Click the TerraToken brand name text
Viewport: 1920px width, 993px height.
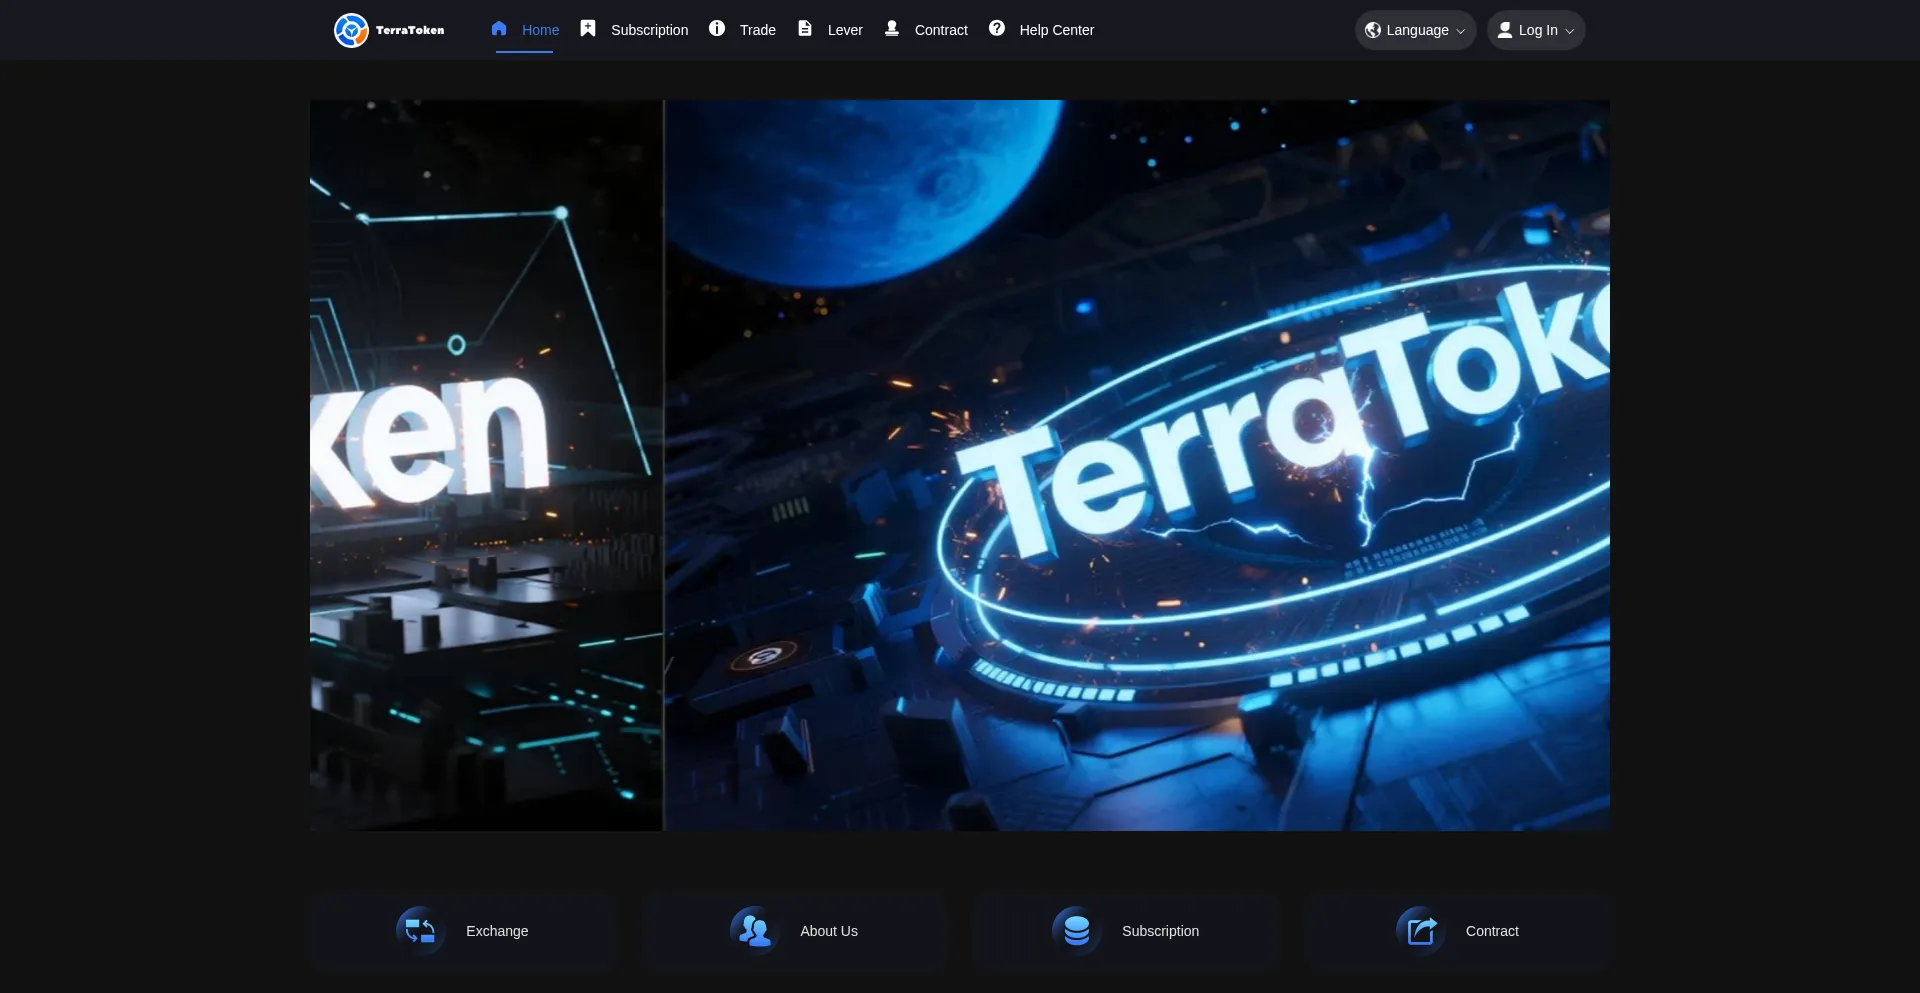(410, 30)
